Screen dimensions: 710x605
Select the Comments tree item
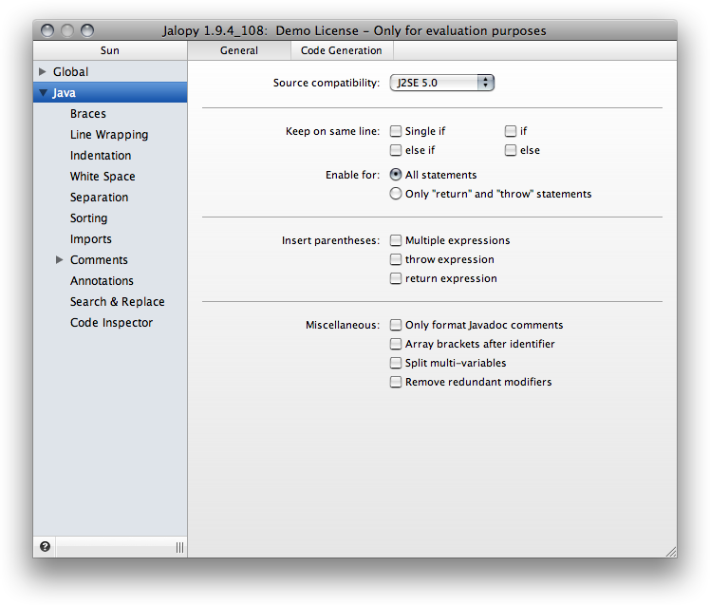[x=99, y=260]
